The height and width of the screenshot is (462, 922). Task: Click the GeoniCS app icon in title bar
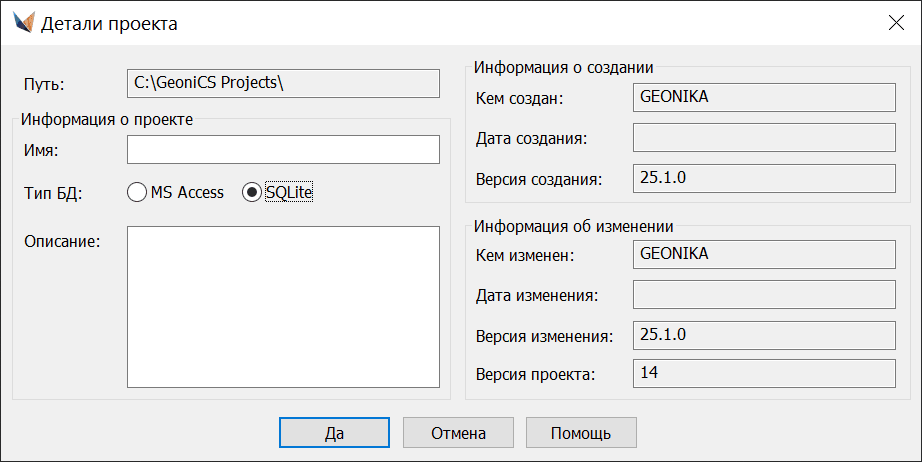(x=24, y=23)
